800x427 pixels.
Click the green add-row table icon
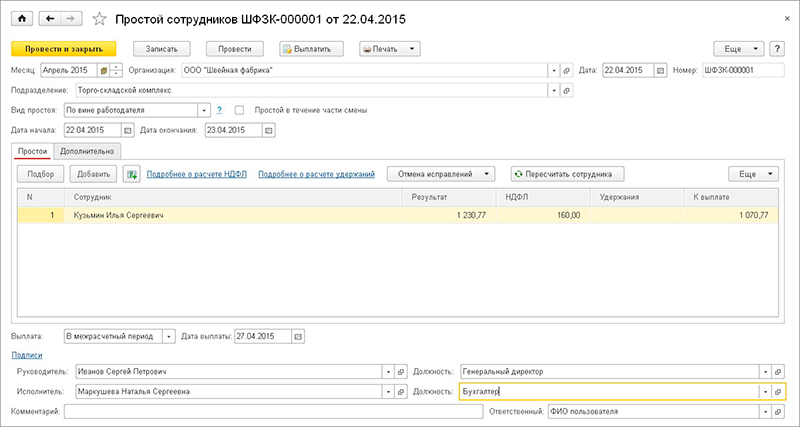[x=132, y=174]
